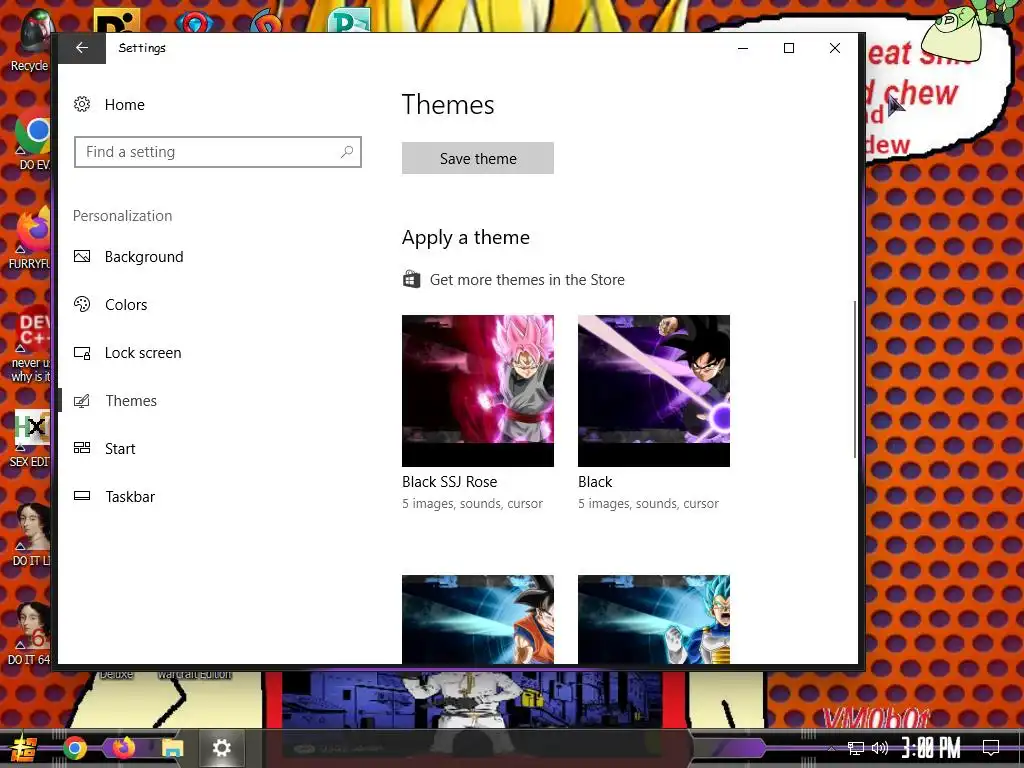Screen dimensions: 1024x768
Task: Select the Vegeta blue theme thumbnail
Action: [654, 619]
